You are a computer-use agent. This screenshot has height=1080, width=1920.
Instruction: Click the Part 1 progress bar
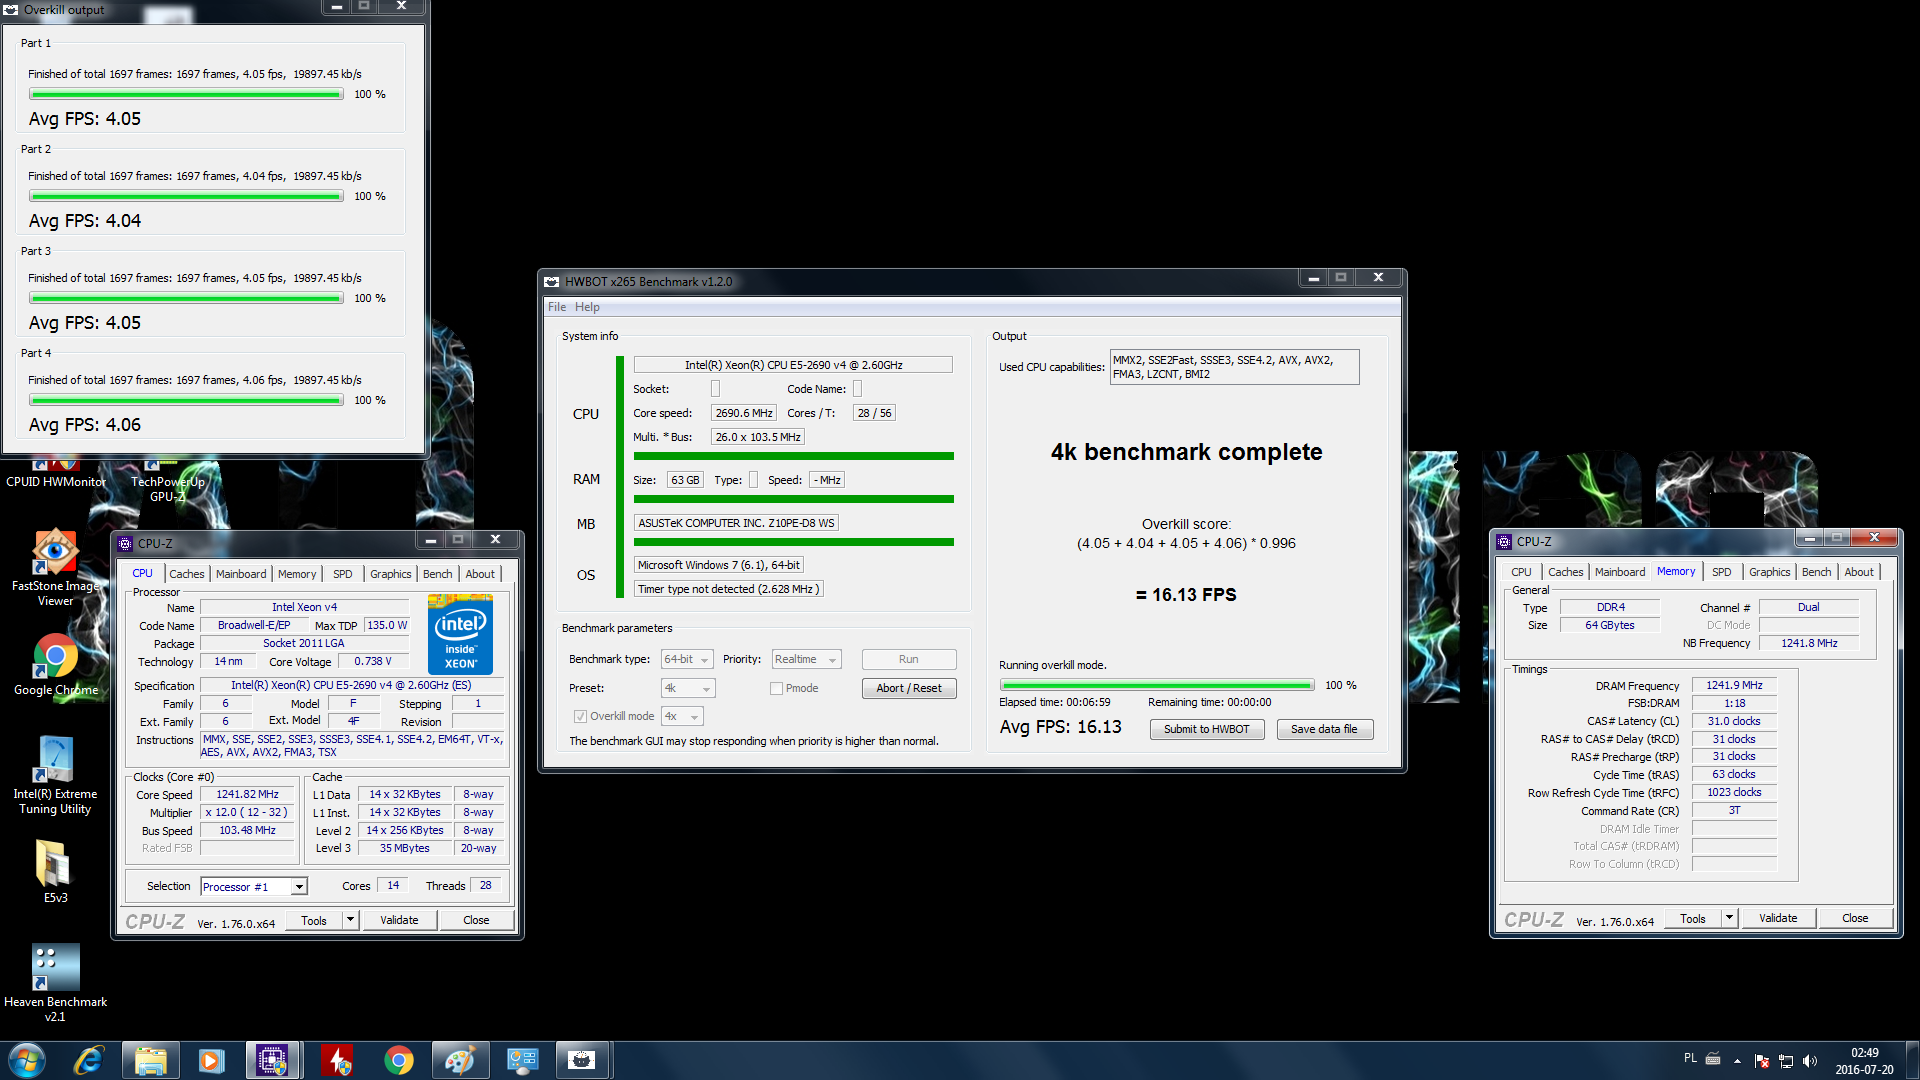point(186,94)
